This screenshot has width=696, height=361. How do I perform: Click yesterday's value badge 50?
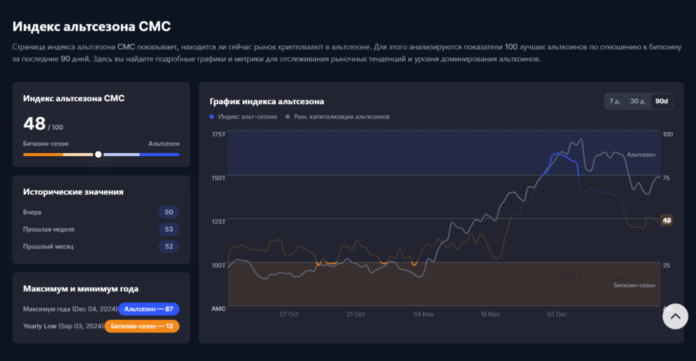coord(169,212)
